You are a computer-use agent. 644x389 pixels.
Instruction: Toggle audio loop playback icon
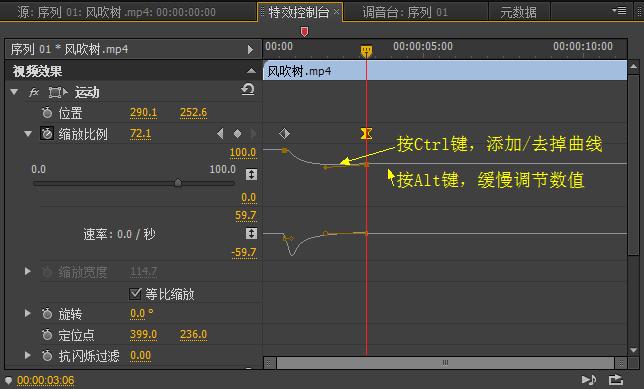point(589,380)
